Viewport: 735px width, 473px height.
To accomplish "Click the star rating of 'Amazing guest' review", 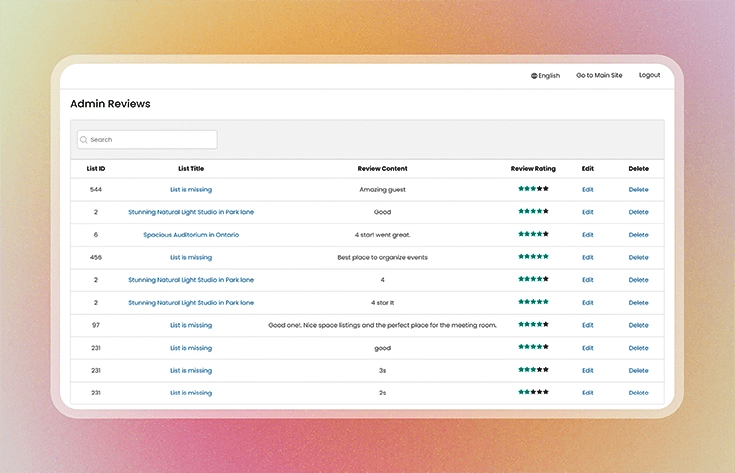I will click(533, 188).
